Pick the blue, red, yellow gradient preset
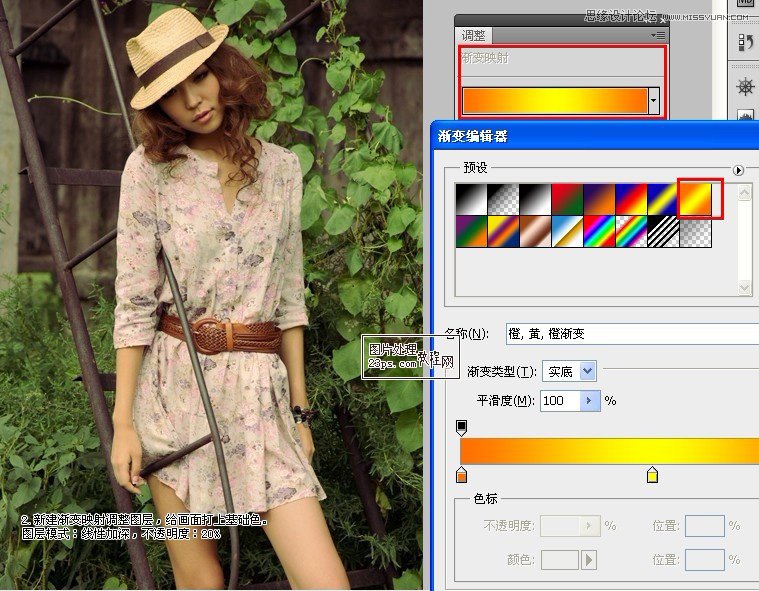 631,199
